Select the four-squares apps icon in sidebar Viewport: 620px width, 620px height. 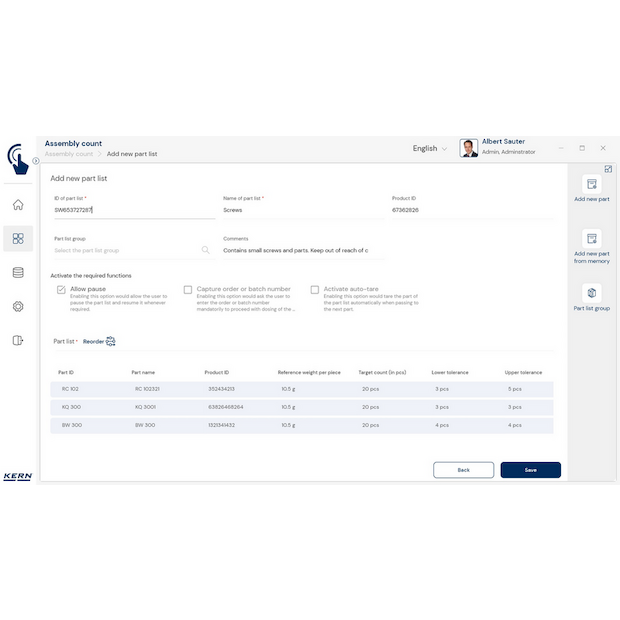point(18,238)
